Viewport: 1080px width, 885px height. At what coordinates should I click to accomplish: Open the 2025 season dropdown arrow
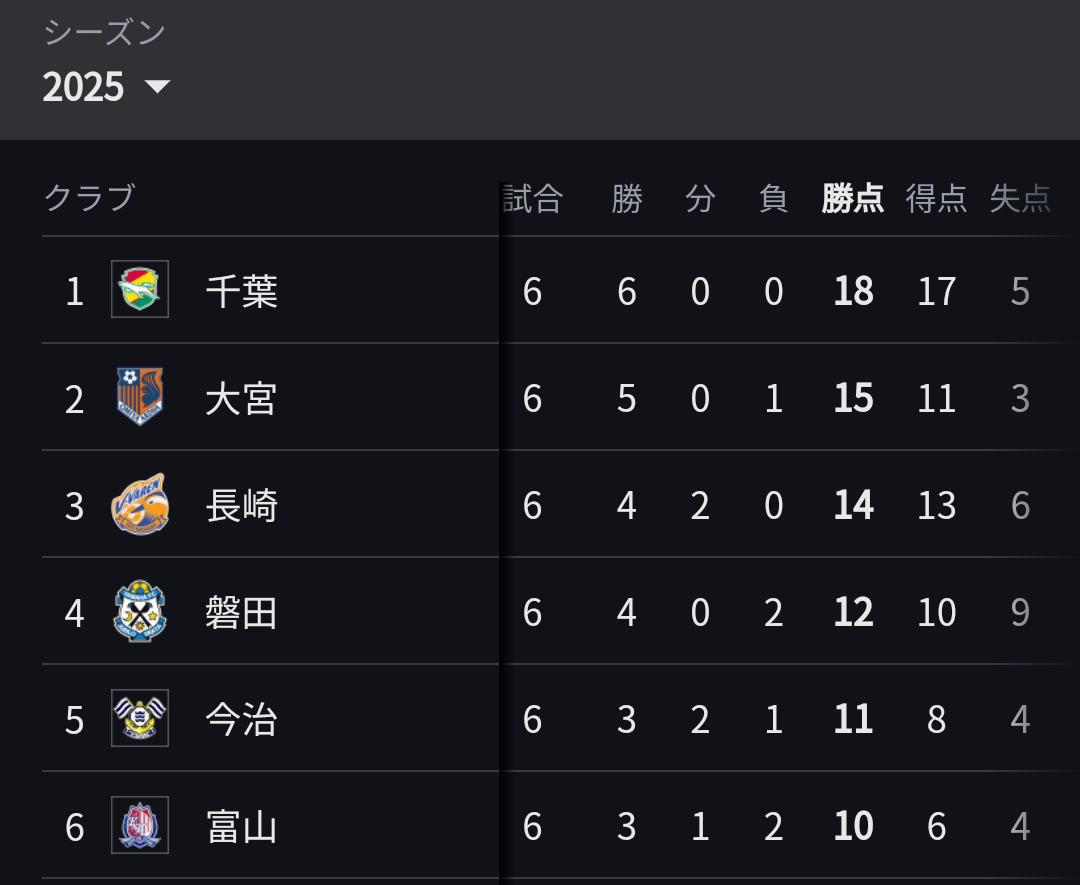point(157,86)
